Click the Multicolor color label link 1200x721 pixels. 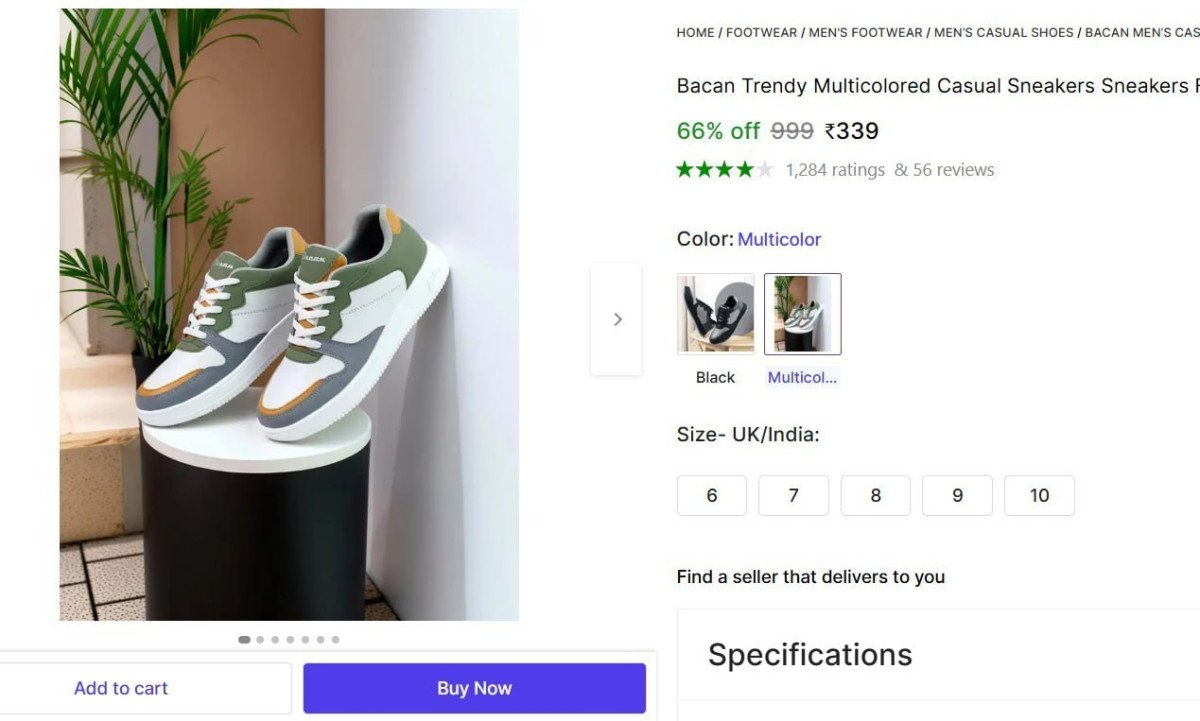tap(779, 239)
